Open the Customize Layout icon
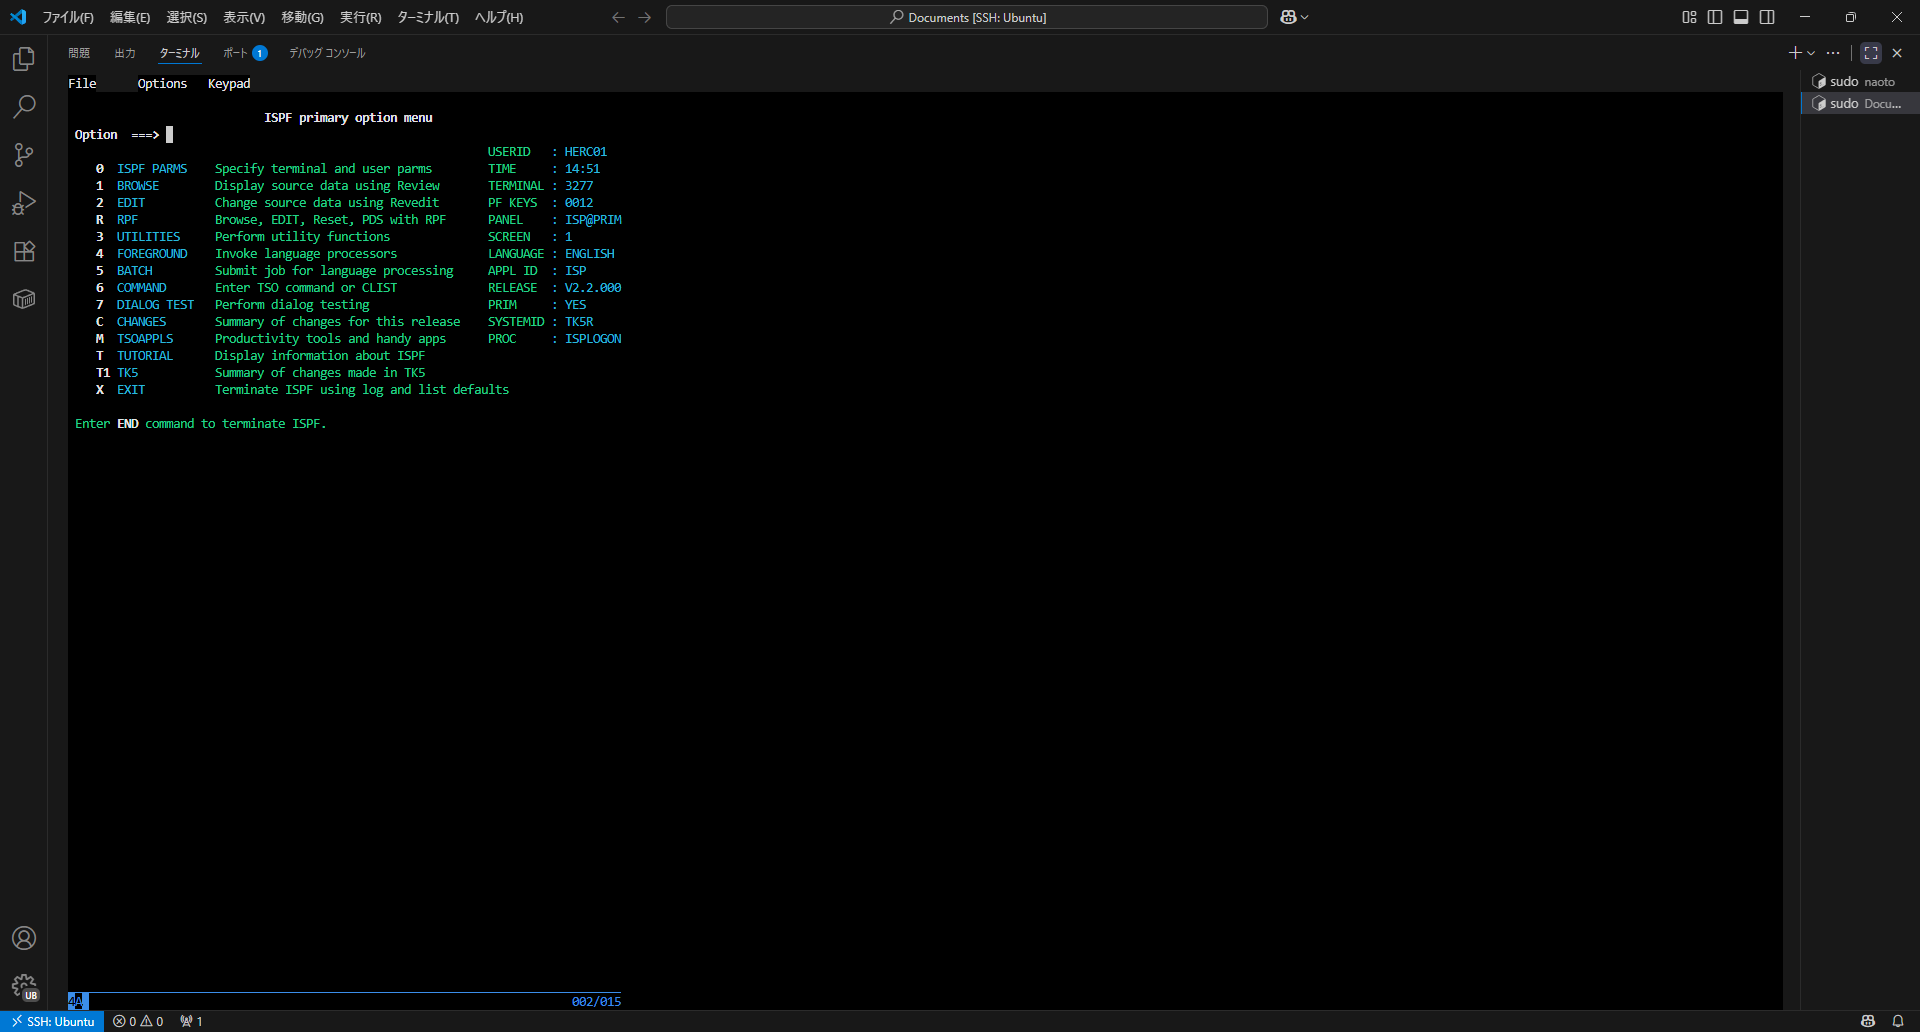 1689,17
